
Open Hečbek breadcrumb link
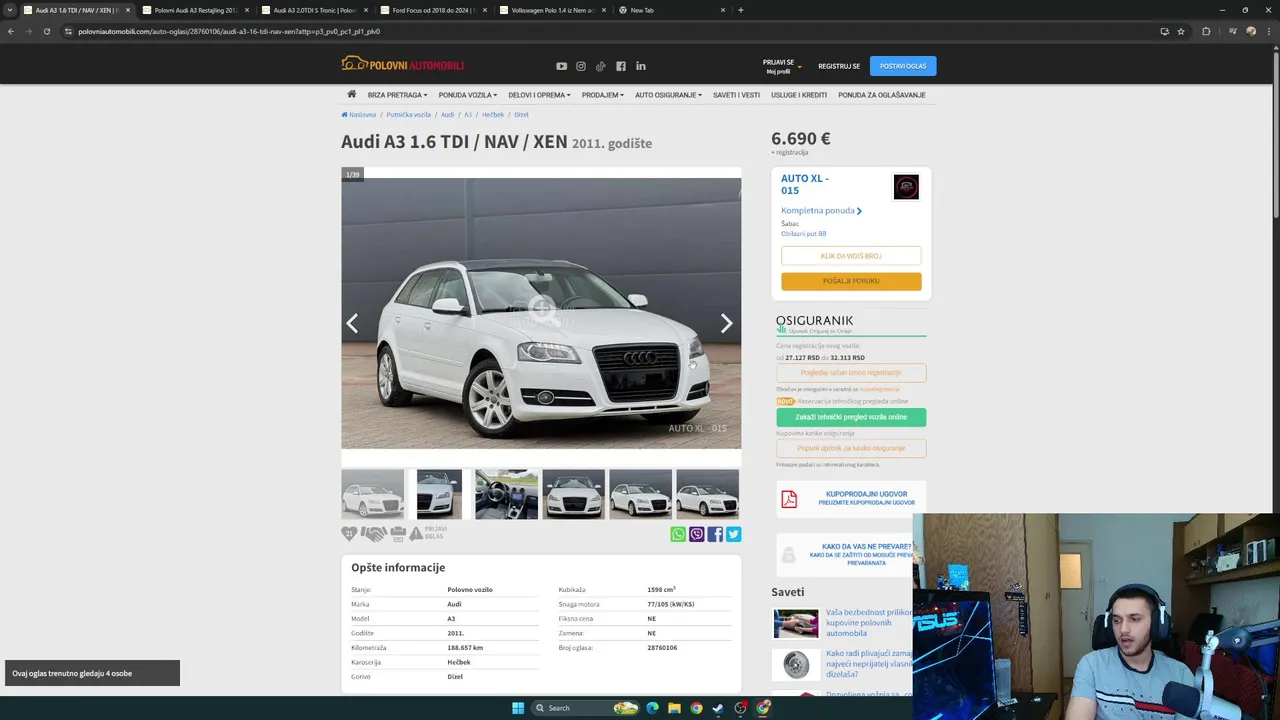point(493,115)
